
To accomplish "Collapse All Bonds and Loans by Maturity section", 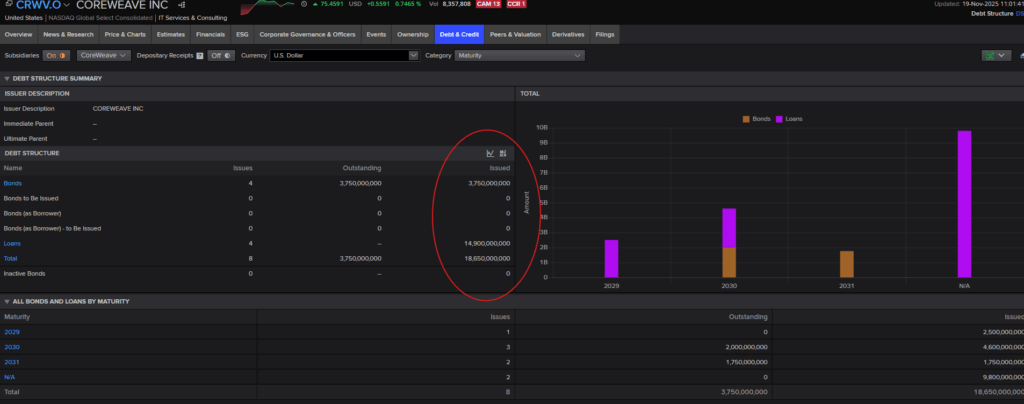I will (x=7, y=302).
